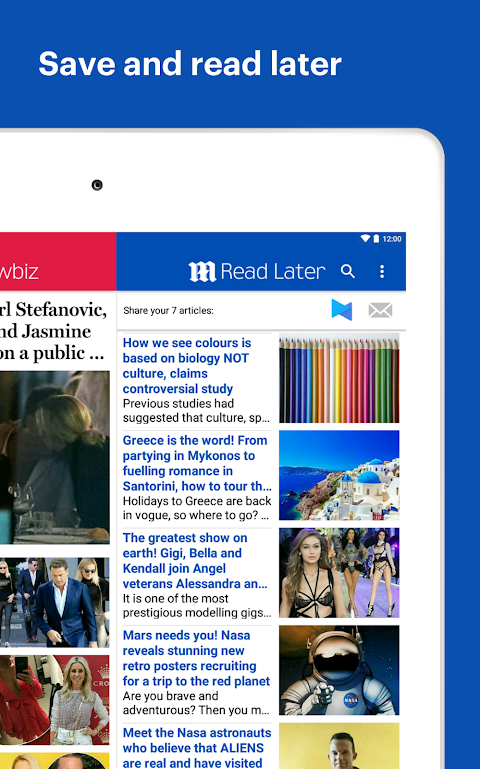
Task: Open 'Mars needs you! Nasa' article headline
Action: [x=196, y=658]
